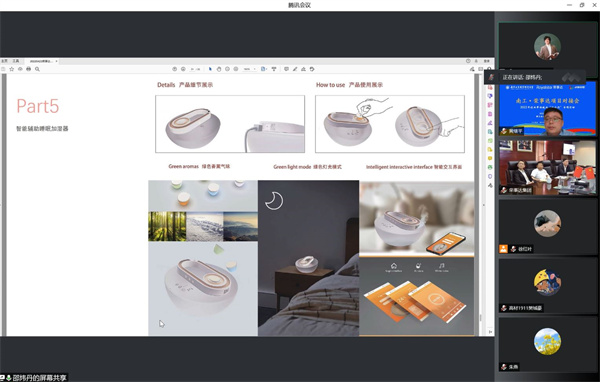Open the search magnifier in PDF toolbar
The width and height of the screenshot is (600, 382).
37,69
